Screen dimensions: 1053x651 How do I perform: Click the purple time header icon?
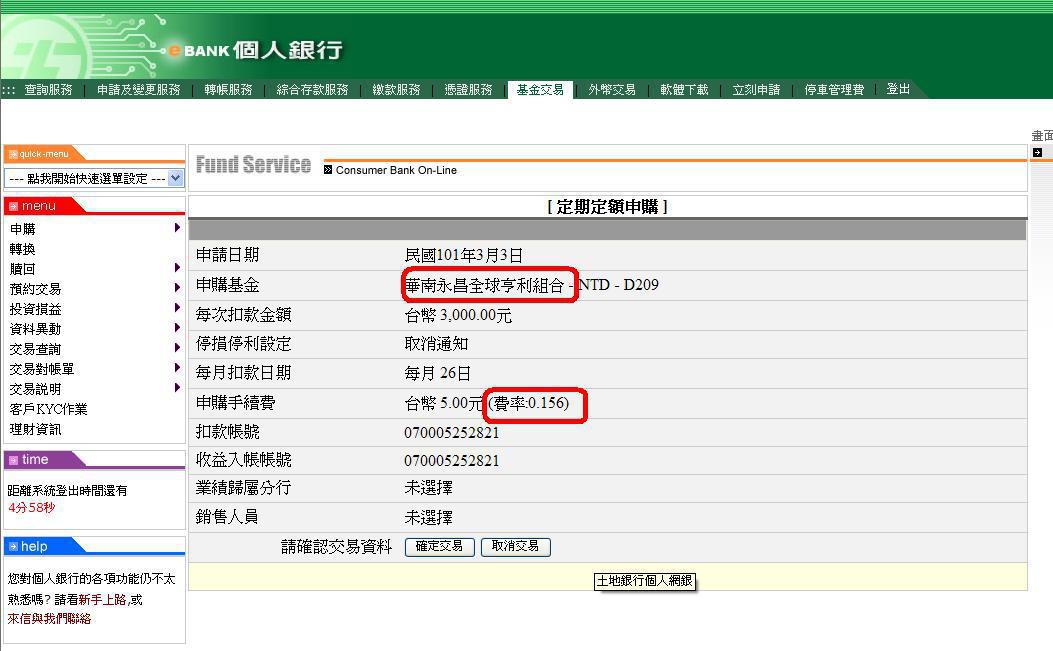tap(13, 460)
